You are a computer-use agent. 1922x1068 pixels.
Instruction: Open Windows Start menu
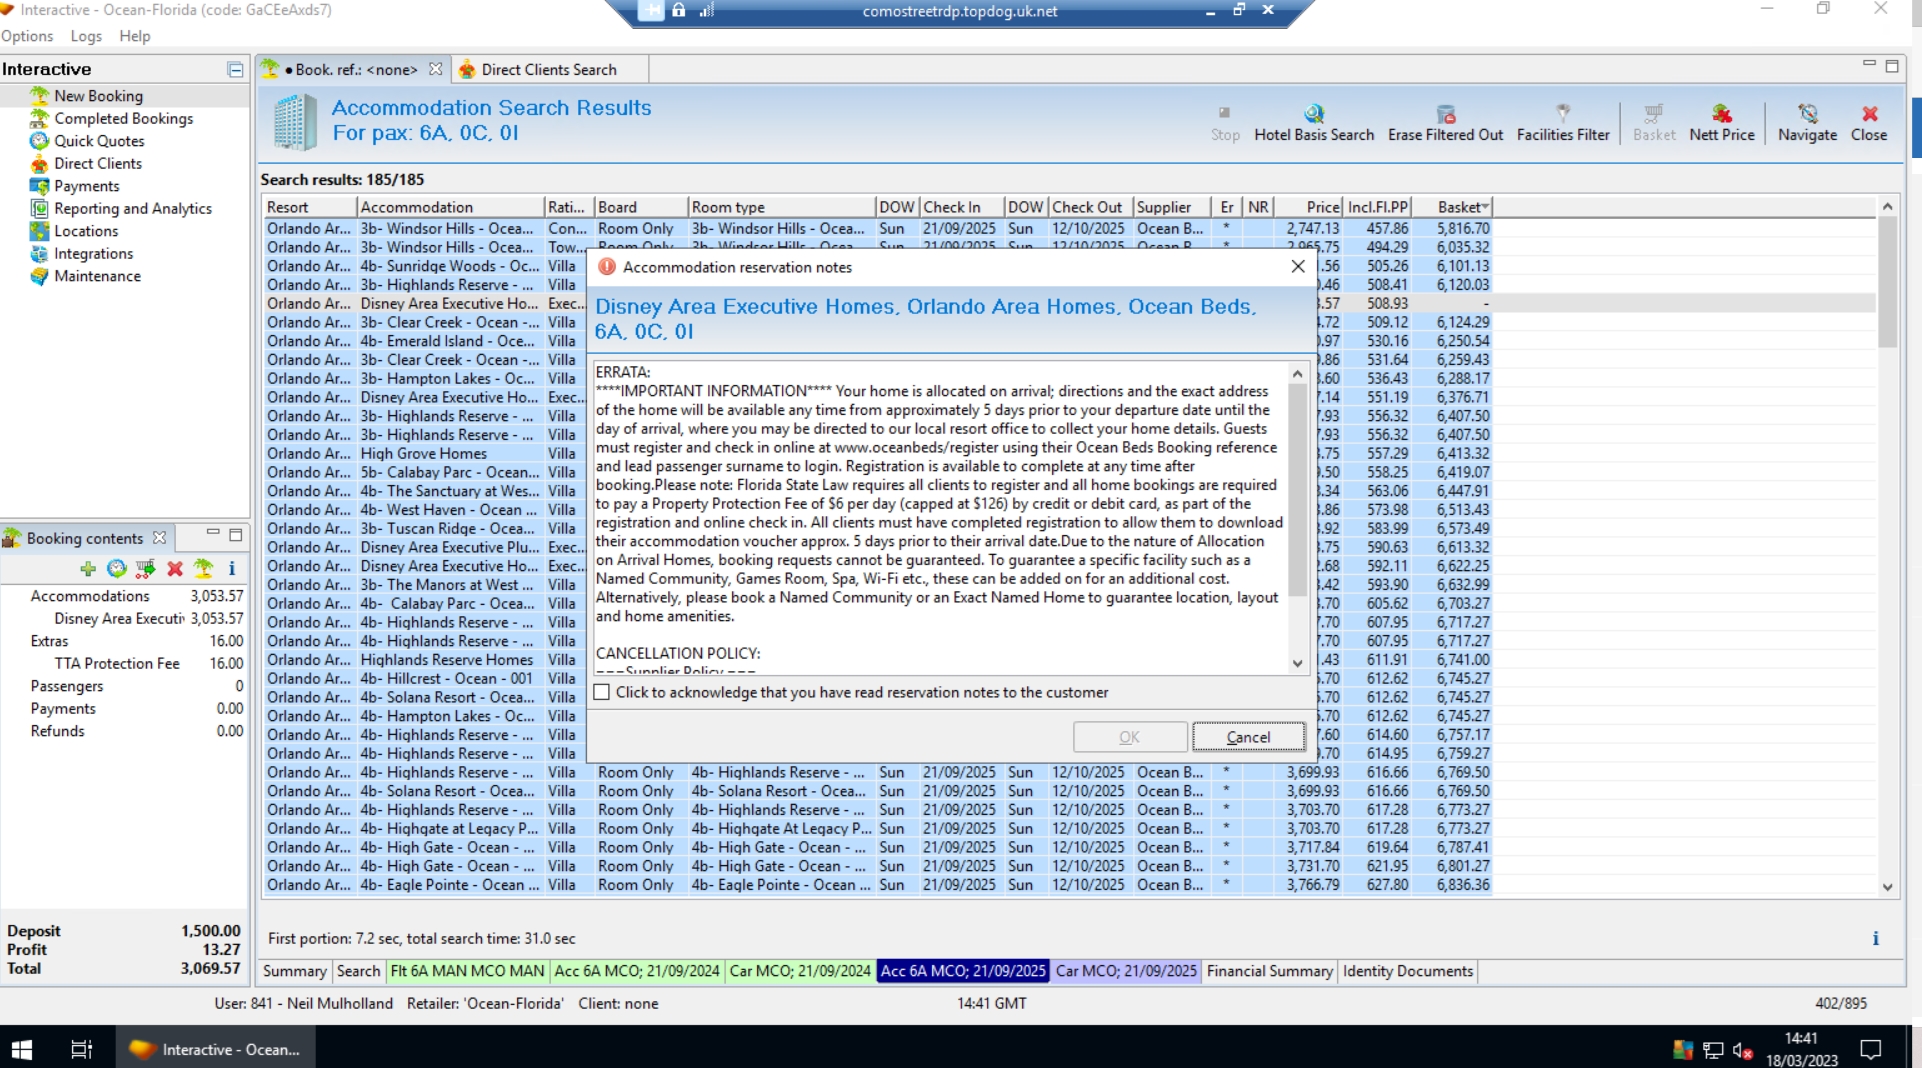point(22,1049)
